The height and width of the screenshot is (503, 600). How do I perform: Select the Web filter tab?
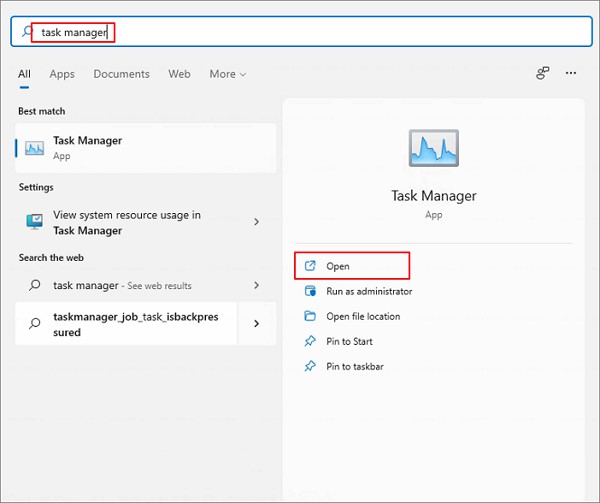point(179,74)
